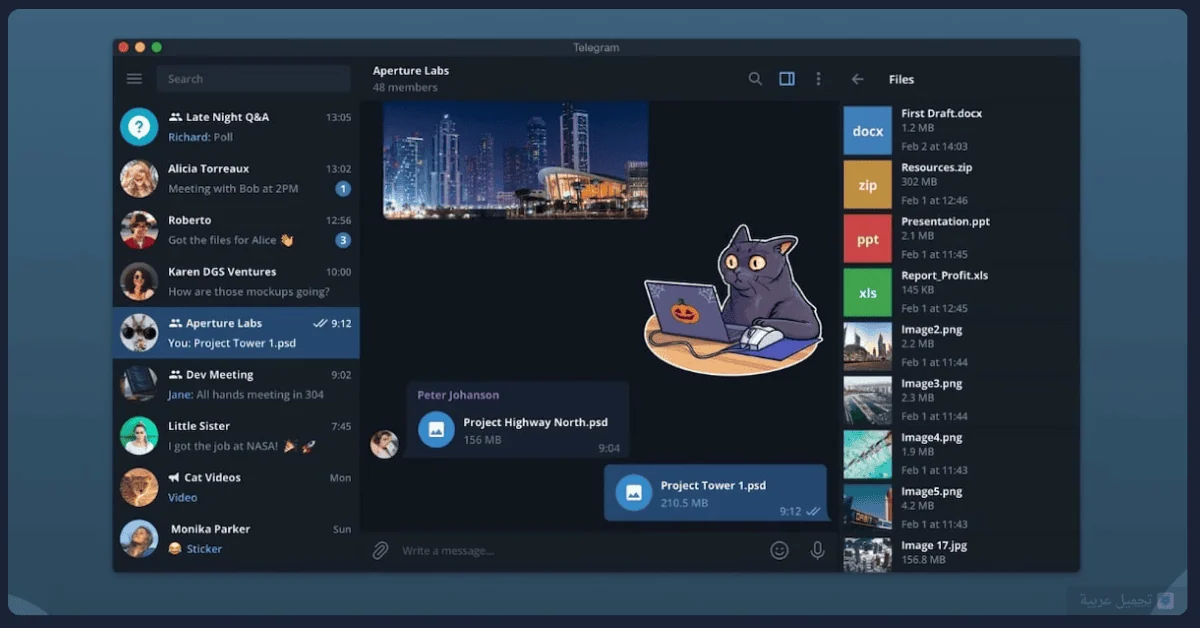Focus the Write a message field
The height and width of the screenshot is (628, 1200).
click(x=580, y=550)
